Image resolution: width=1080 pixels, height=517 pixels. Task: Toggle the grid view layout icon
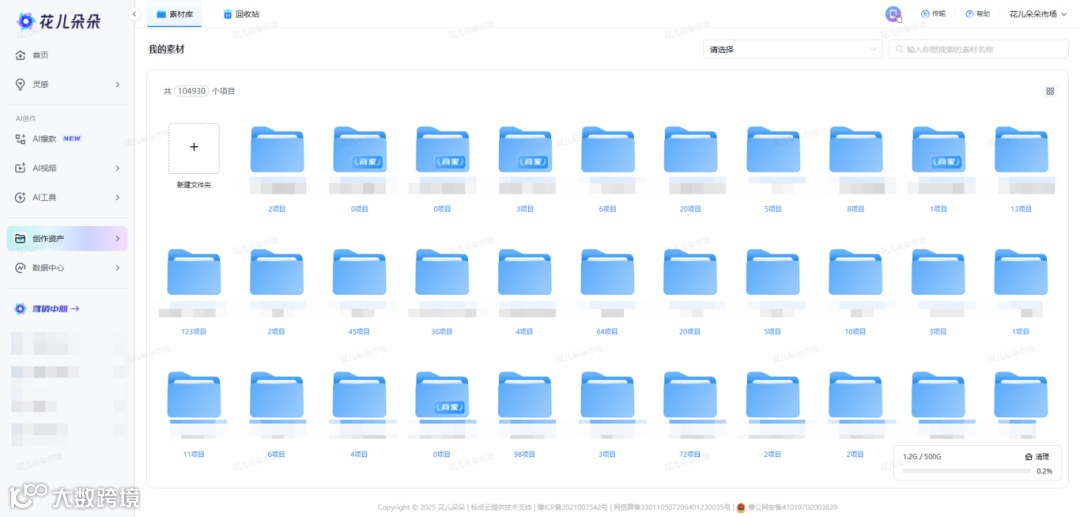pos(1050,91)
